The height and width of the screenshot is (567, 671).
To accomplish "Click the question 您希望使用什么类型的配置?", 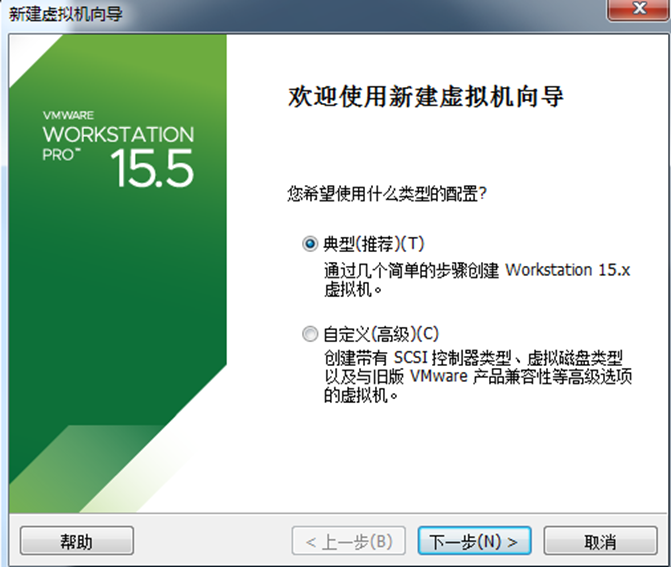I will tap(387, 194).
